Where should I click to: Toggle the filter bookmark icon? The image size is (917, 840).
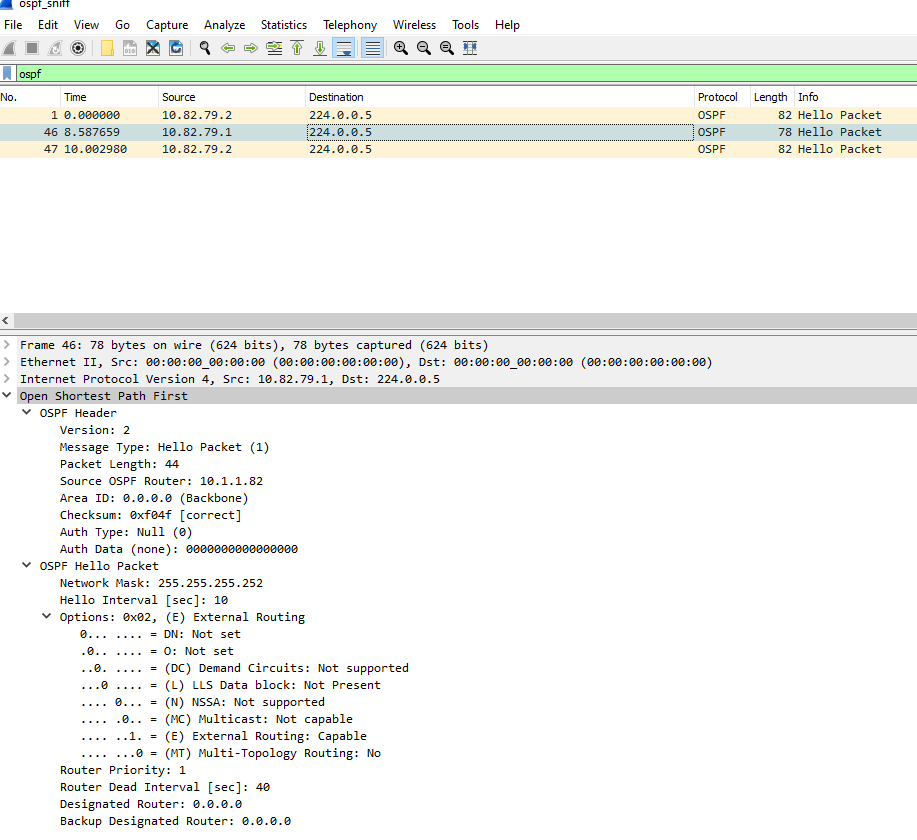click(x=8, y=73)
